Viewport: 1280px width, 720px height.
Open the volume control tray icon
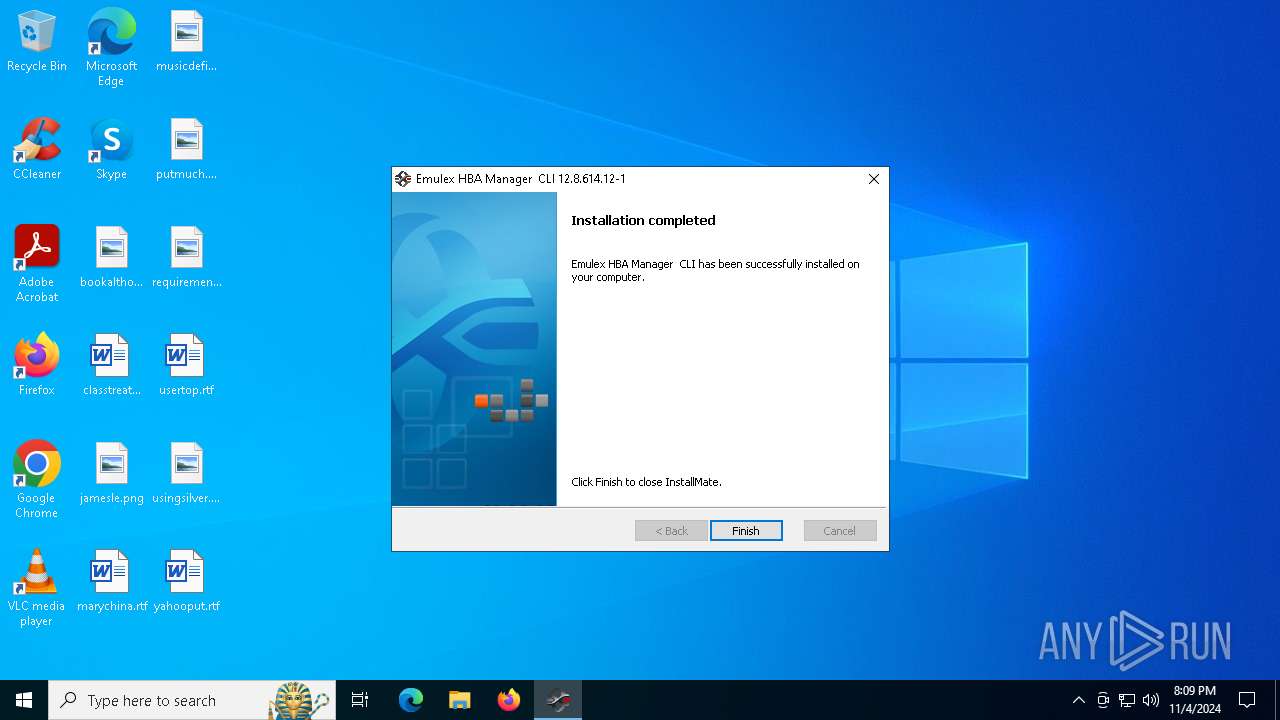[x=1151, y=700]
